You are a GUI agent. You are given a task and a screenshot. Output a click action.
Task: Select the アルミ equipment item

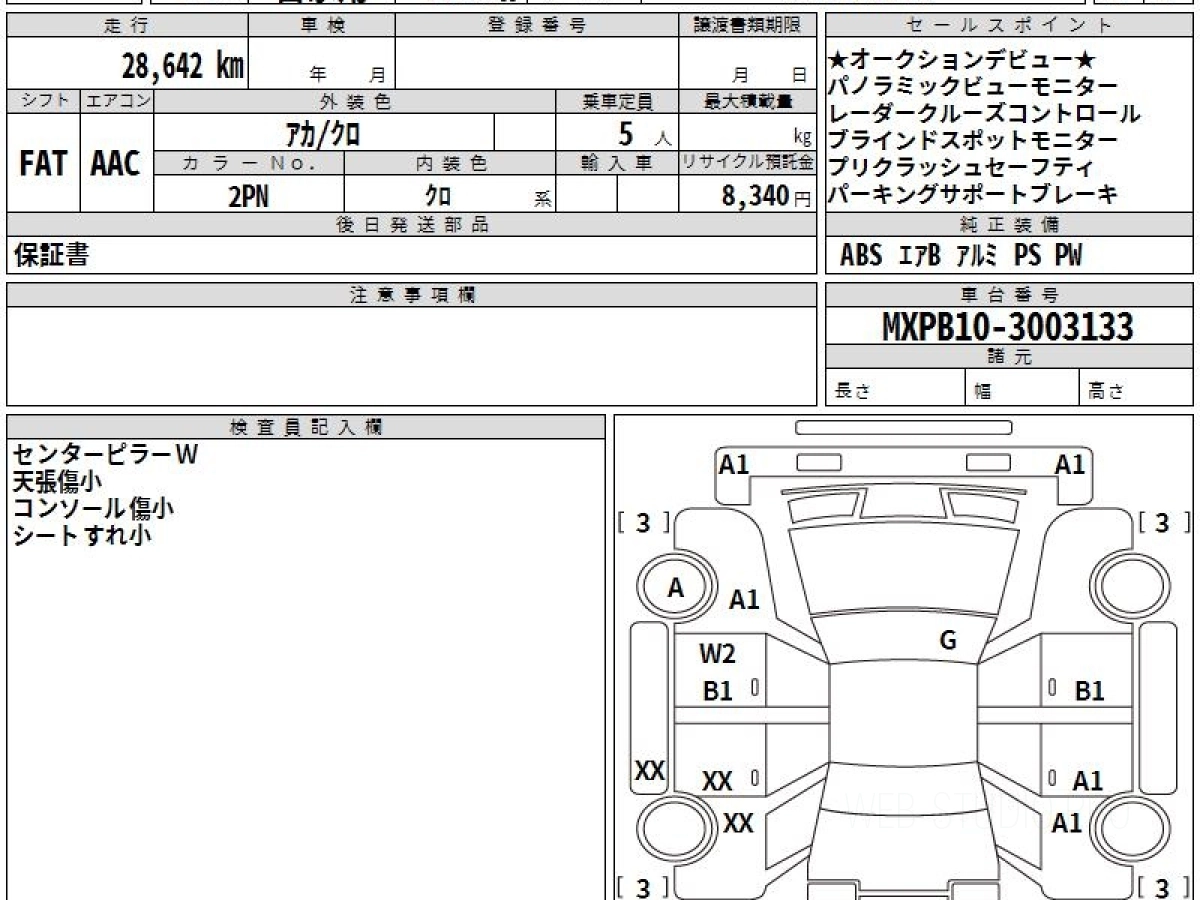click(x=976, y=256)
